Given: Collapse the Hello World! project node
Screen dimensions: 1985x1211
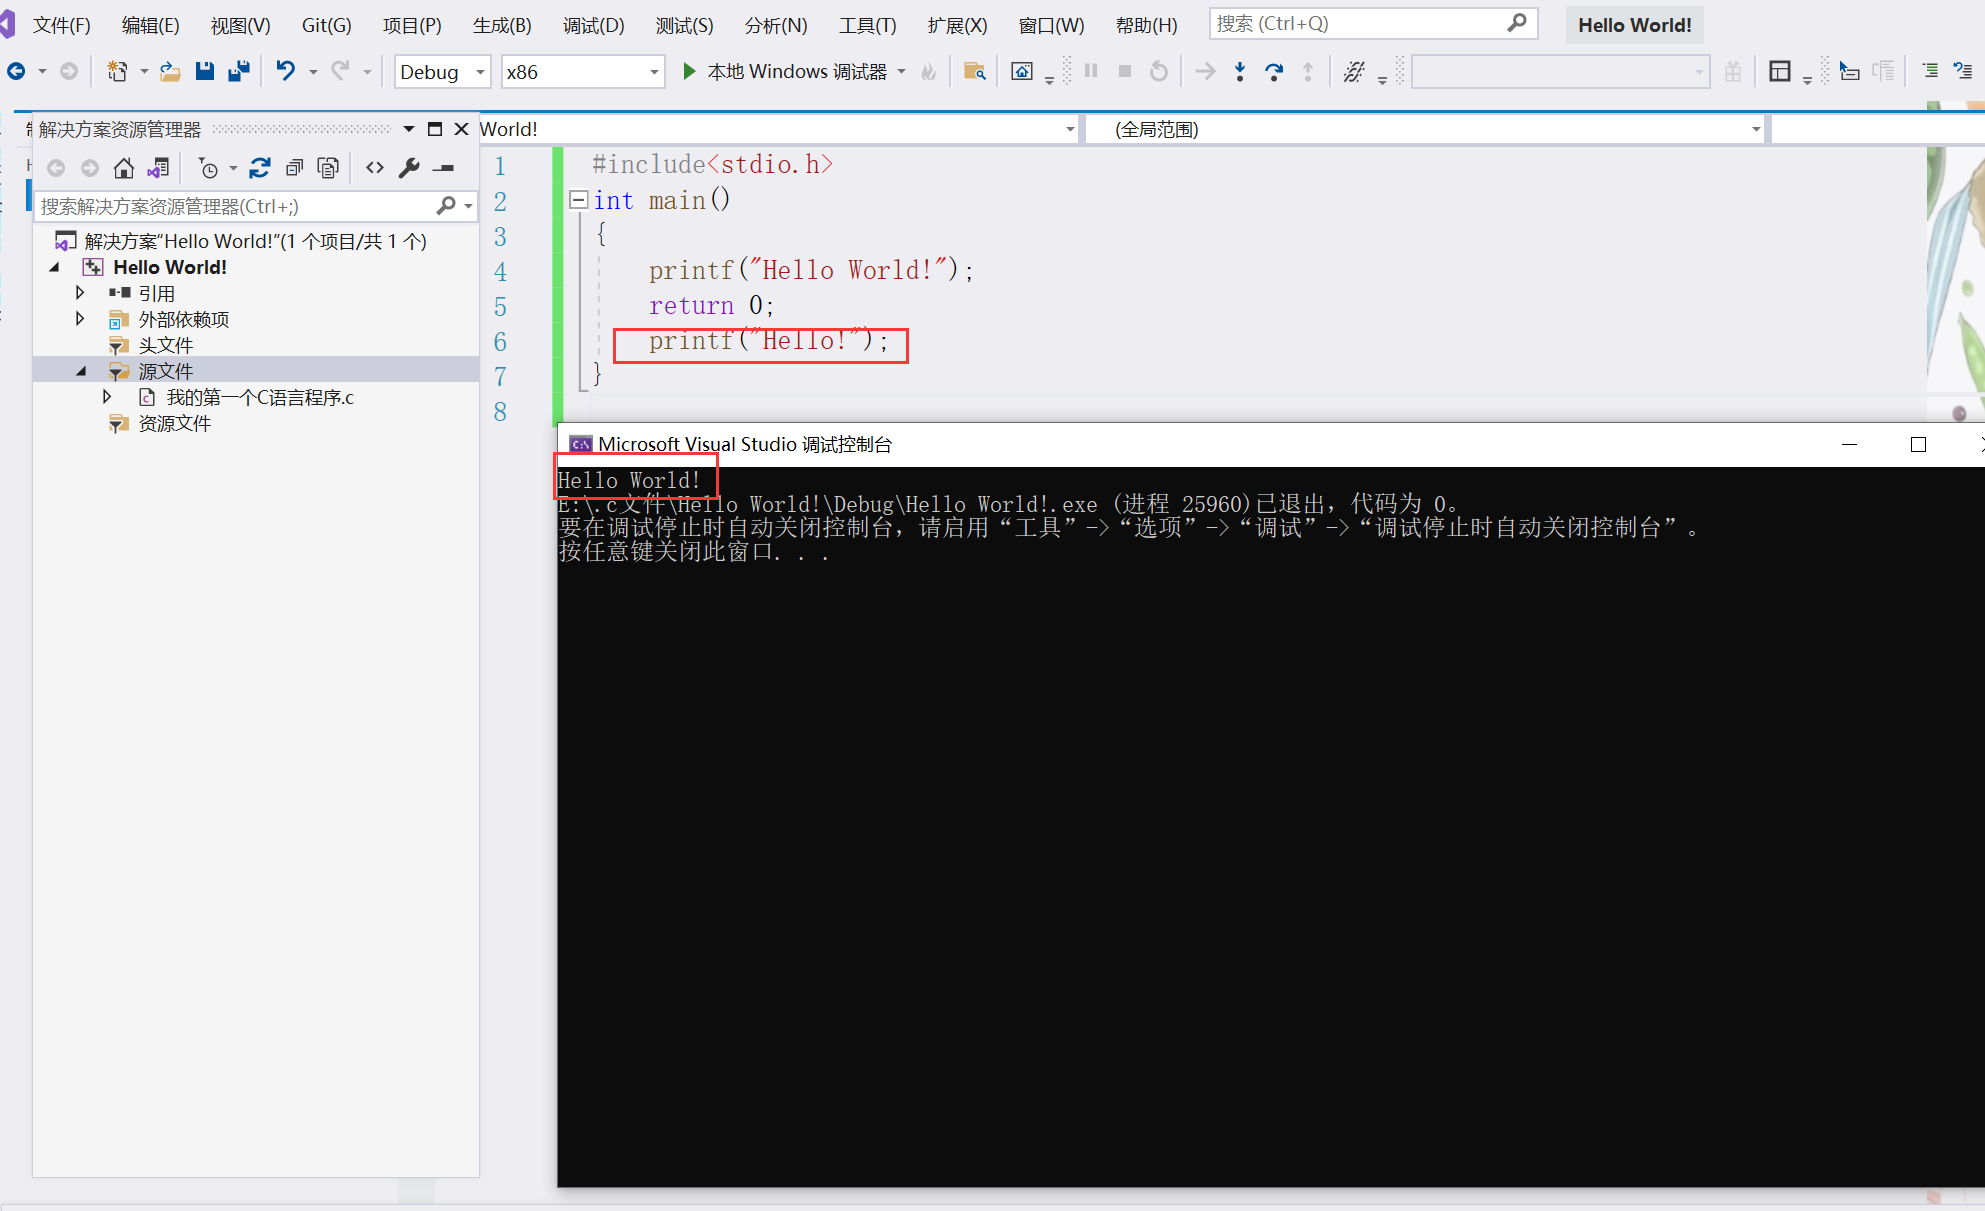Looking at the screenshot, I should 55,267.
